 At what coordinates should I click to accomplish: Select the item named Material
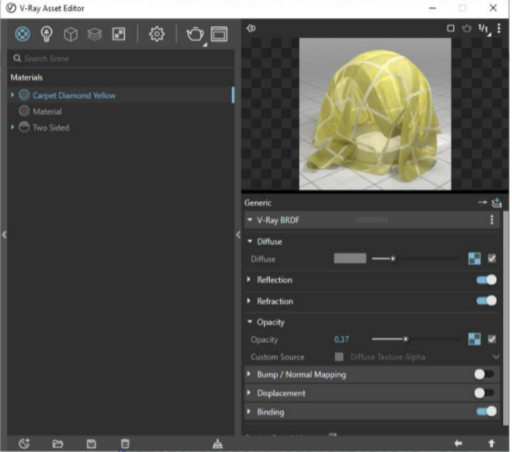pyautogui.click(x=47, y=111)
